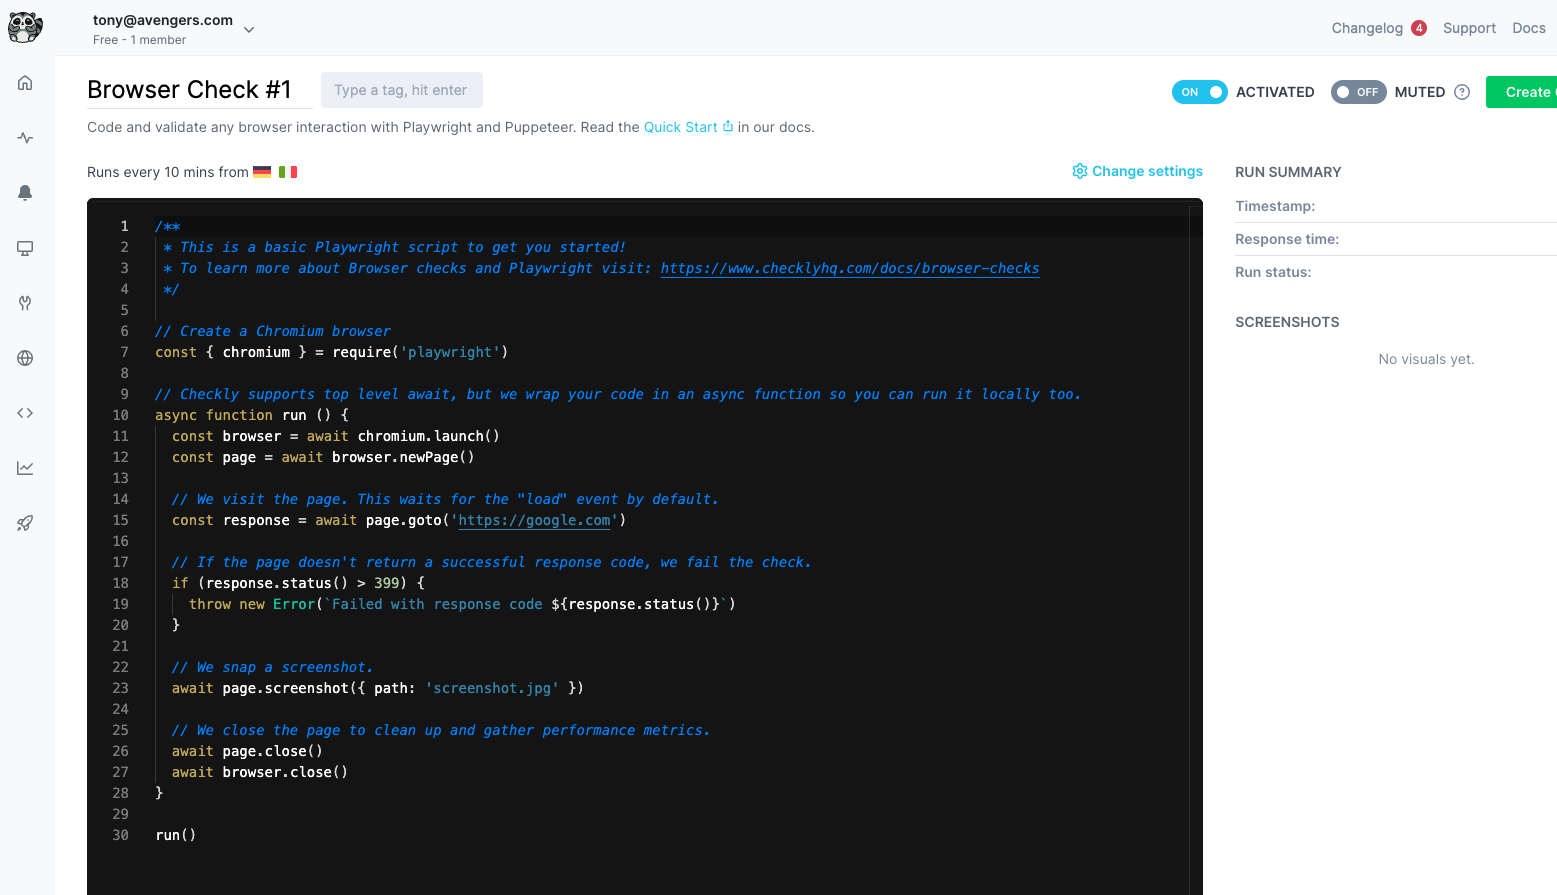View analytics with the chart icon
1557x895 pixels.
pyautogui.click(x=24, y=467)
